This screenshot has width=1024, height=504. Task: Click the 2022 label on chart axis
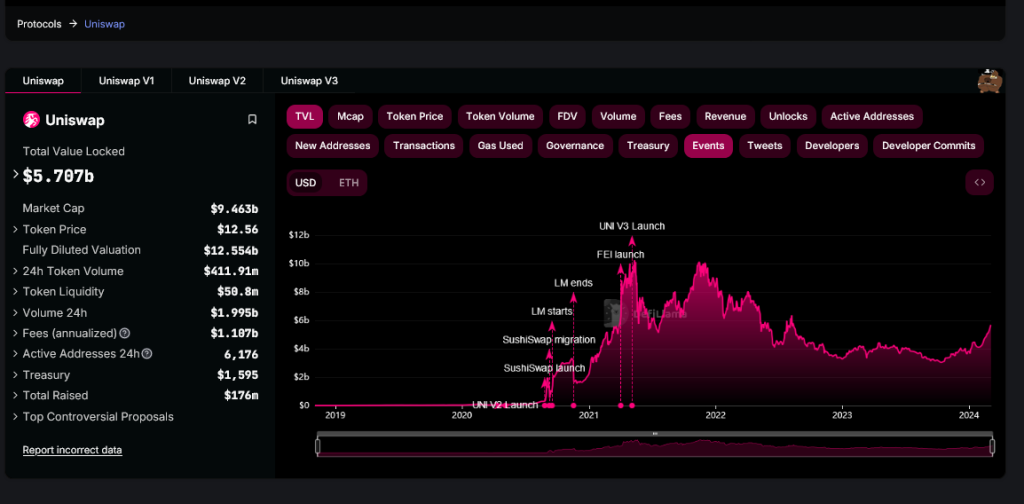716,415
